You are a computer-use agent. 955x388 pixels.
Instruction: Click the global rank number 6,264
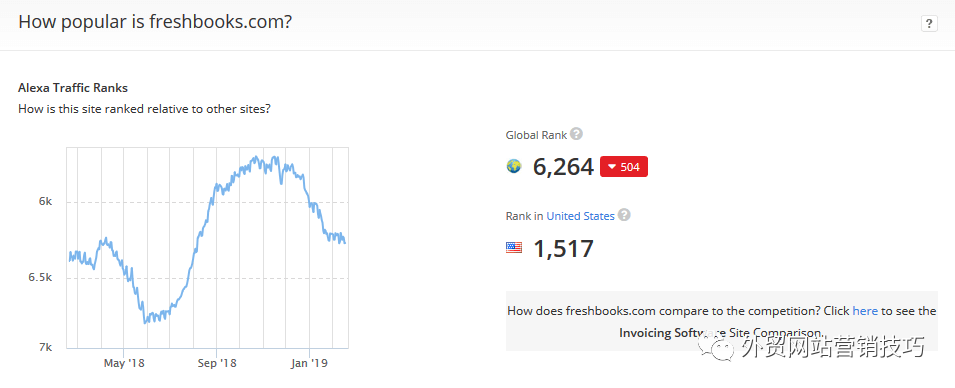pyautogui.click(x=563, y=166)
